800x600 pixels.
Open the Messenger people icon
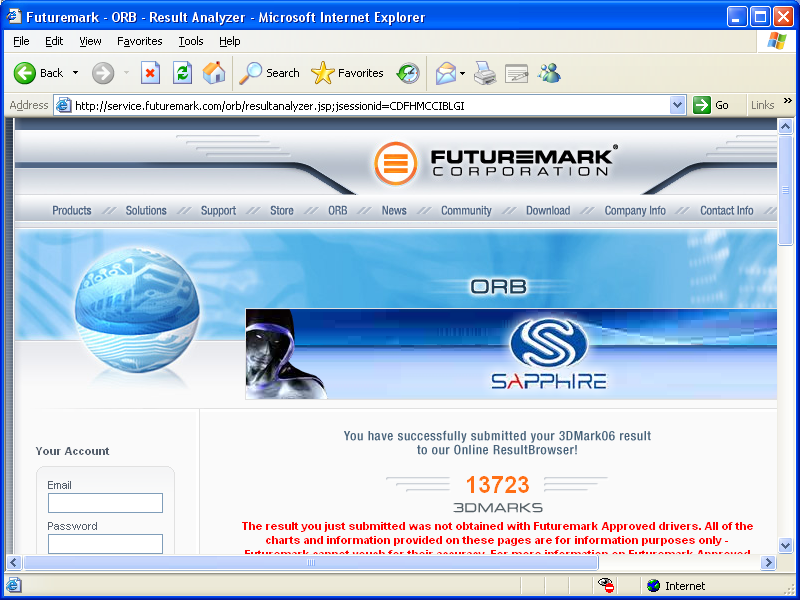[x=549, y=73]
